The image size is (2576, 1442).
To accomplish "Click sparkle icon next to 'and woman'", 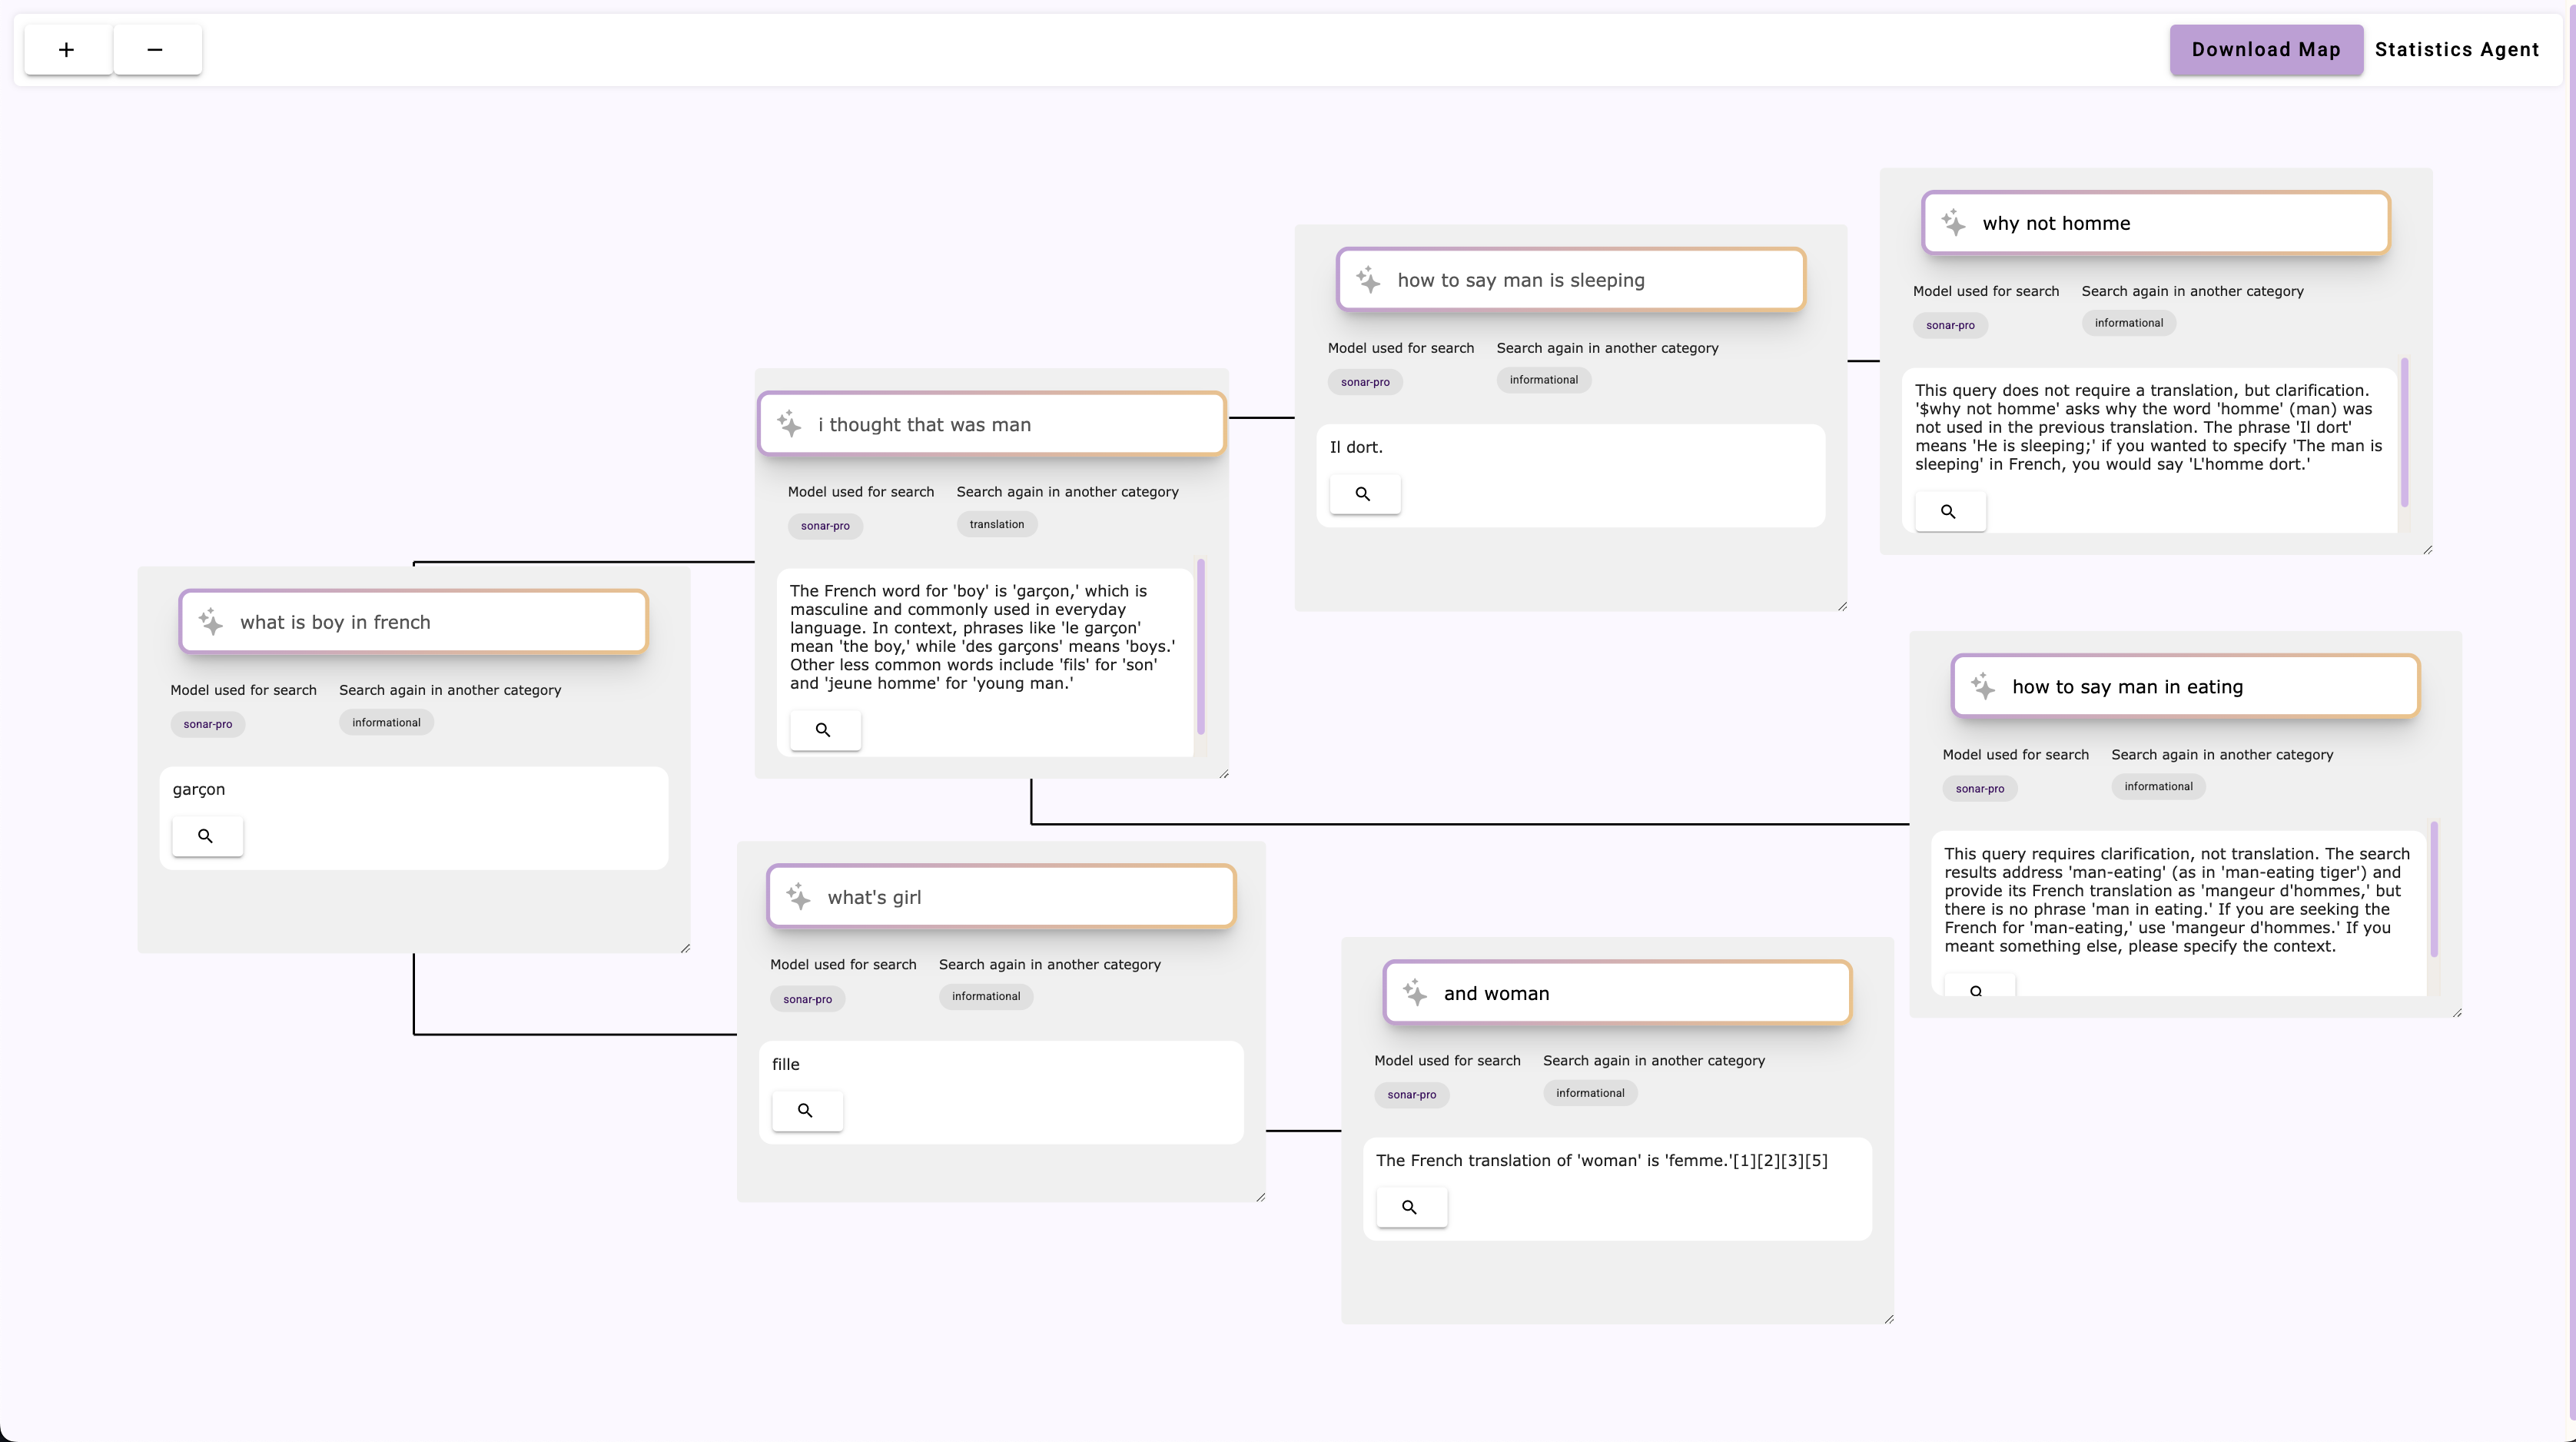I will [x=1414, y=993].
